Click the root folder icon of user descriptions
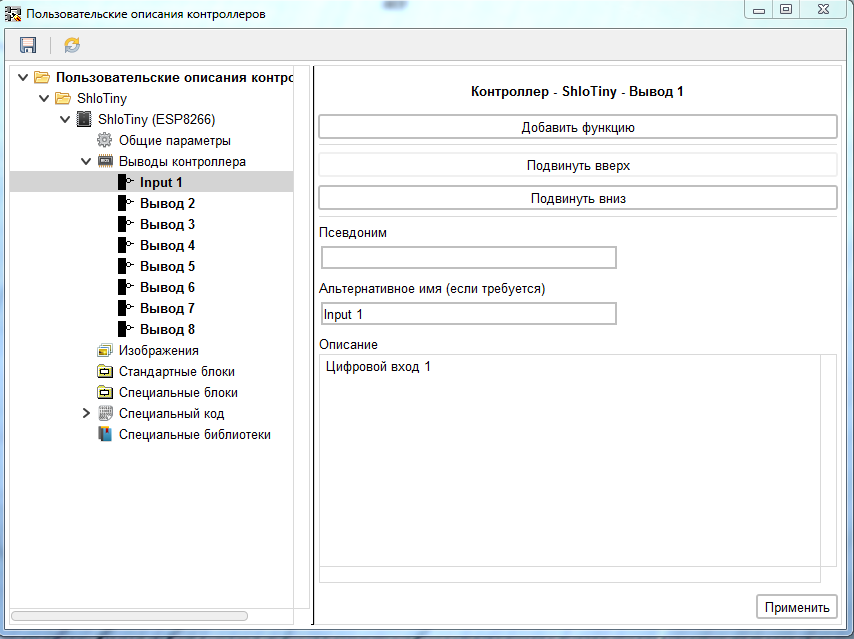Viewport: 854px width, 639px height. coord(42,77)
